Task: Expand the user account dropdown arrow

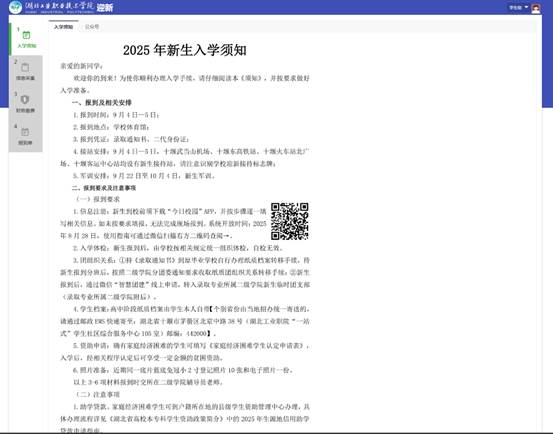Action: pyautogui.click(x=526, y=7)
